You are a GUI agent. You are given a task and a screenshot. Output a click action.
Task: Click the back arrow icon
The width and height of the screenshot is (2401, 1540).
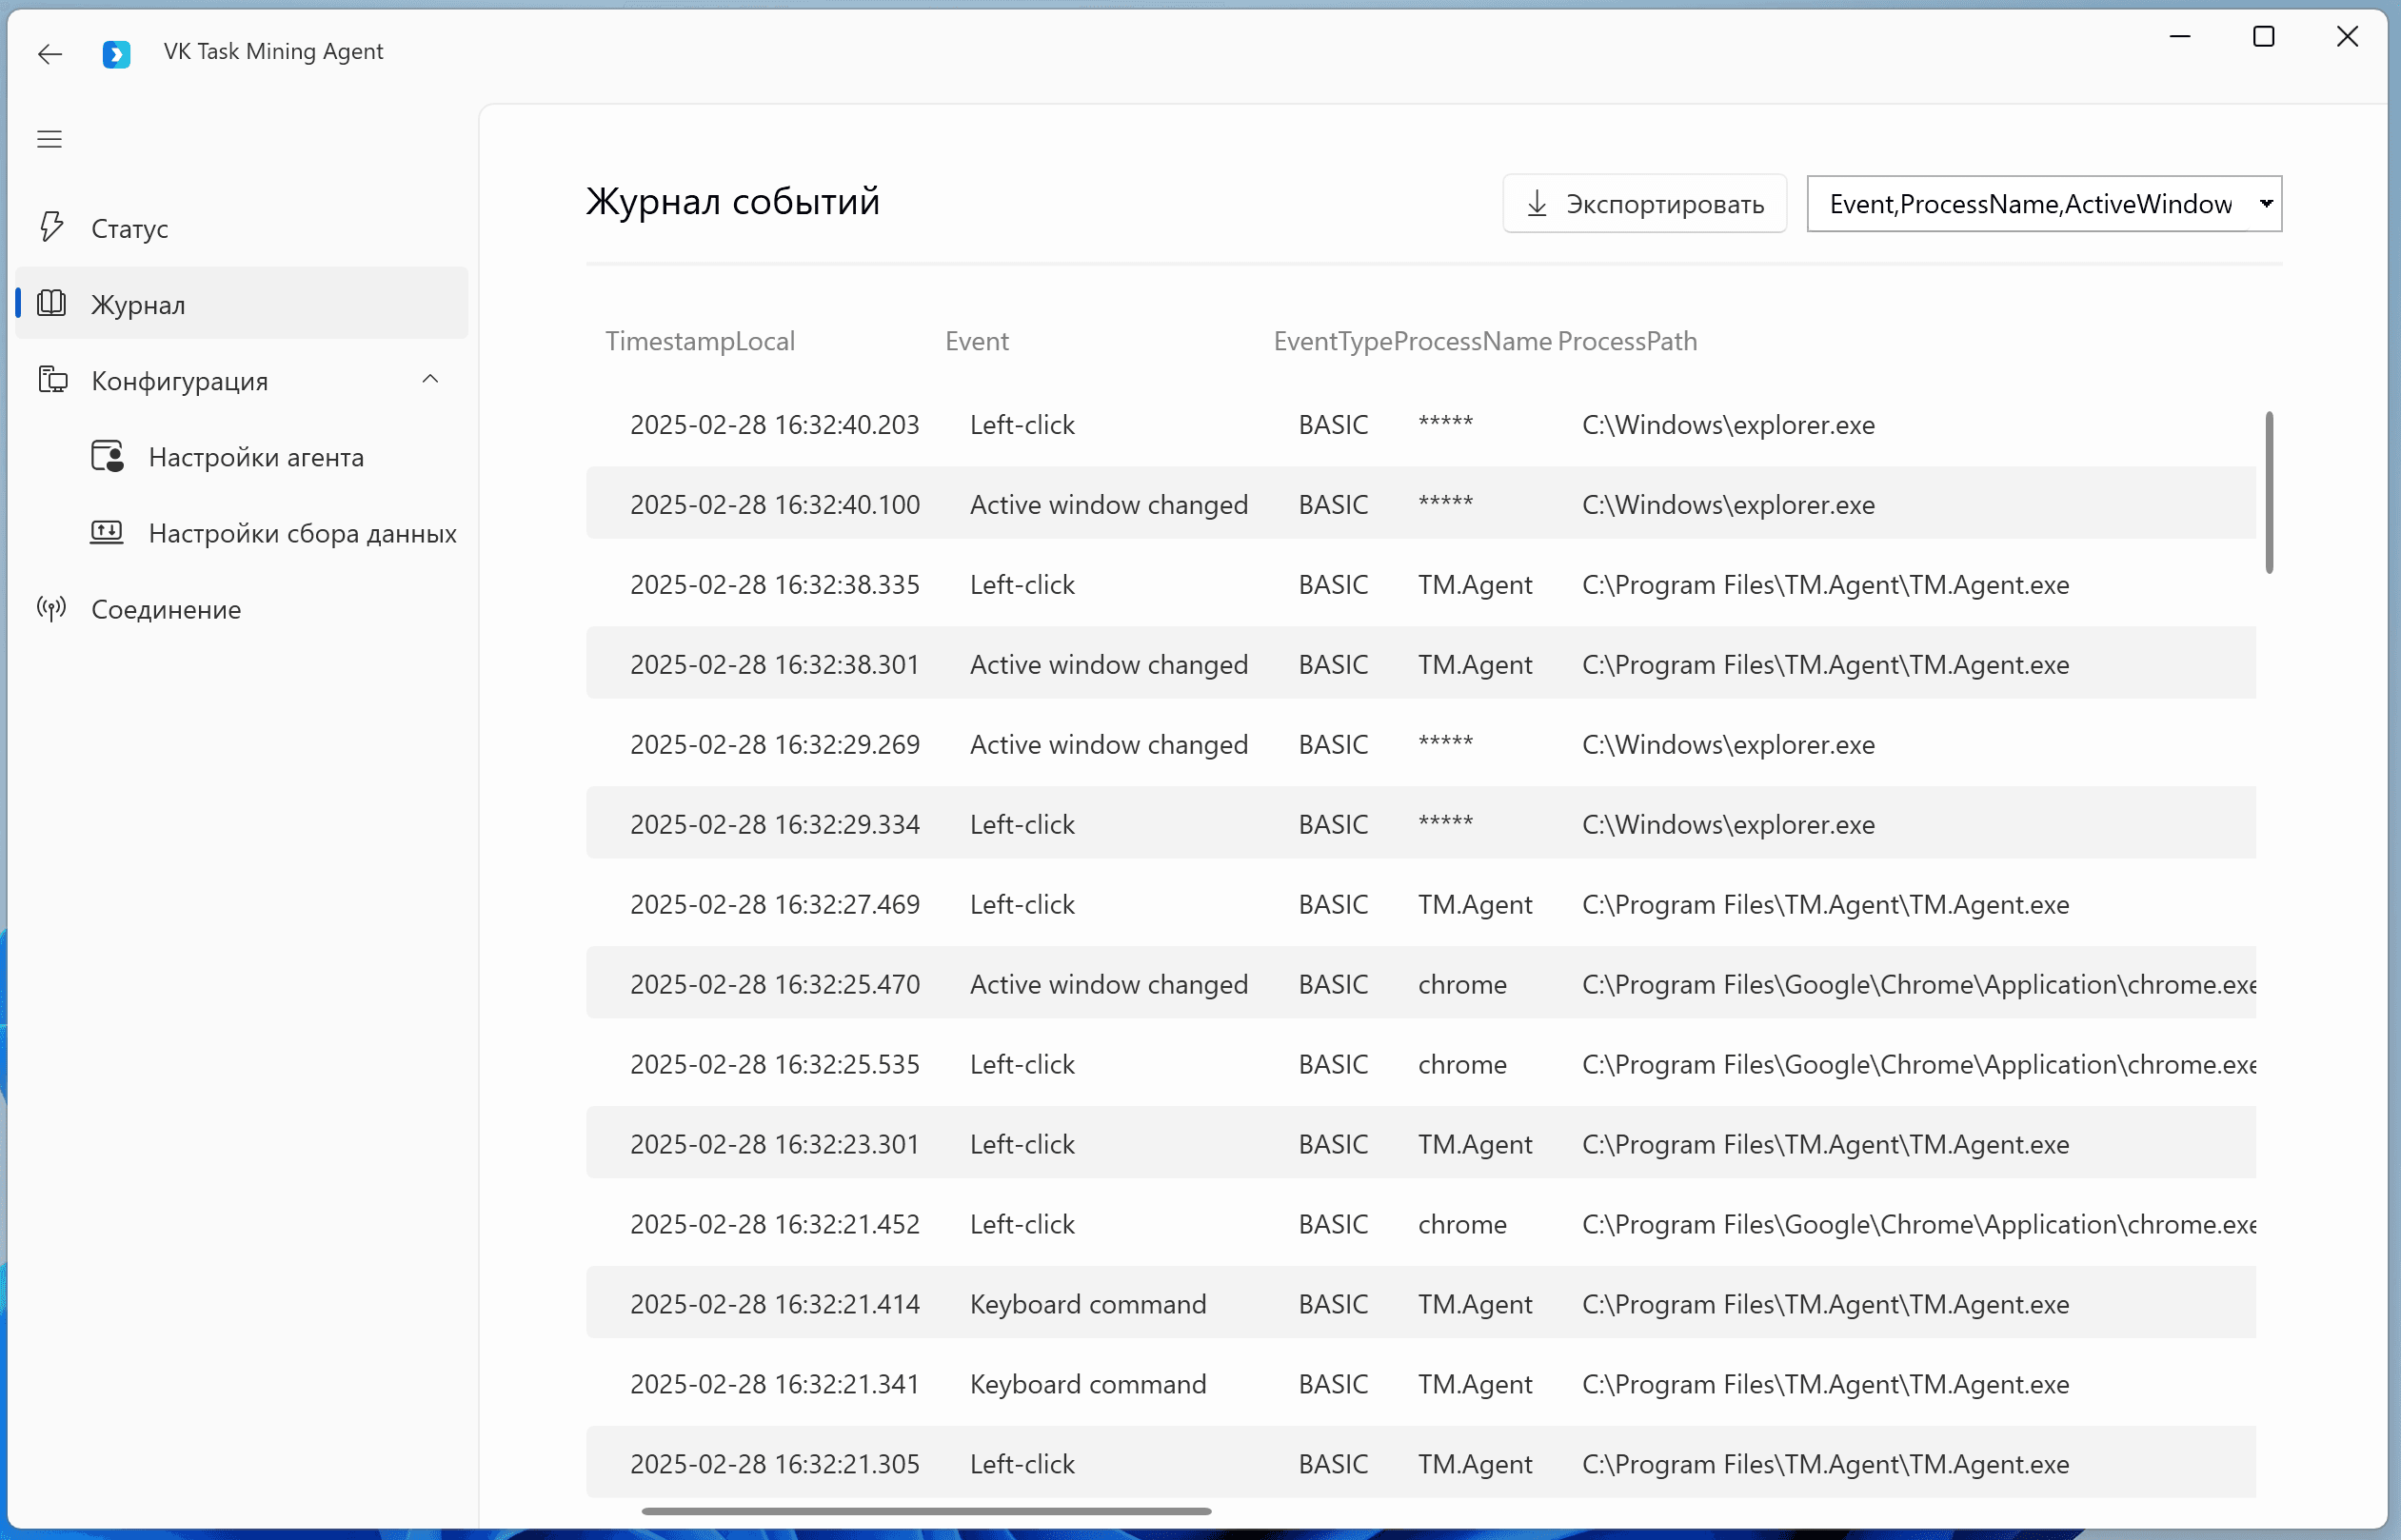[50, 54]
